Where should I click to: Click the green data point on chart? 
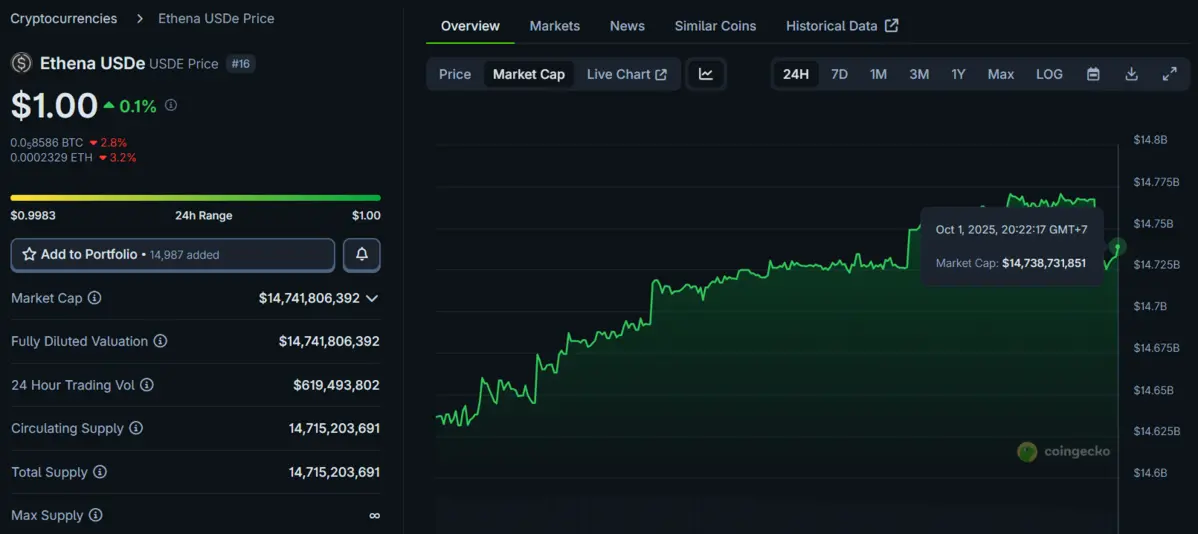coord(1118,246)
